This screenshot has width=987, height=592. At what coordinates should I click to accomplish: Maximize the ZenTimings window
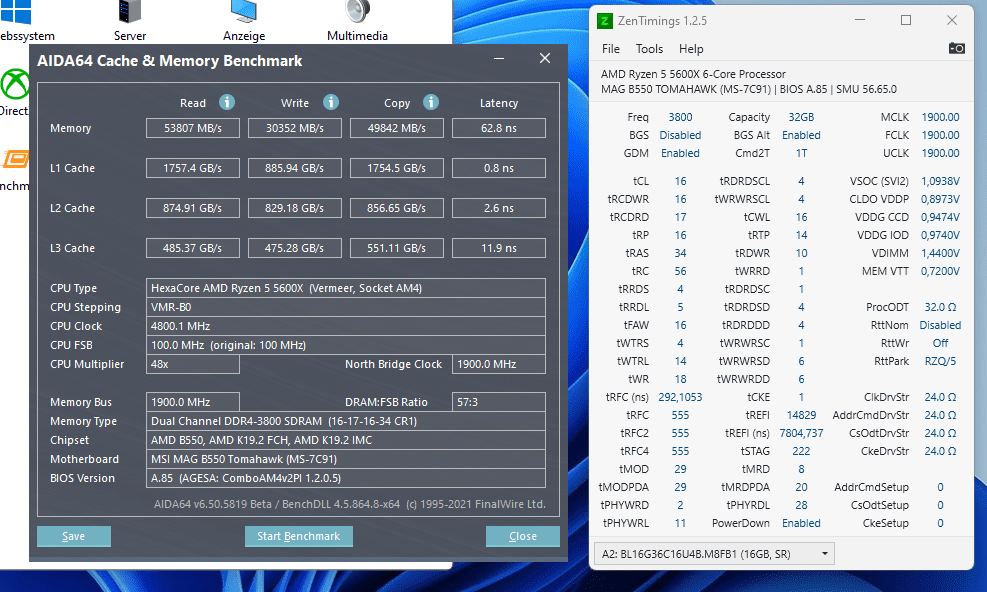[x=906, y=20]
